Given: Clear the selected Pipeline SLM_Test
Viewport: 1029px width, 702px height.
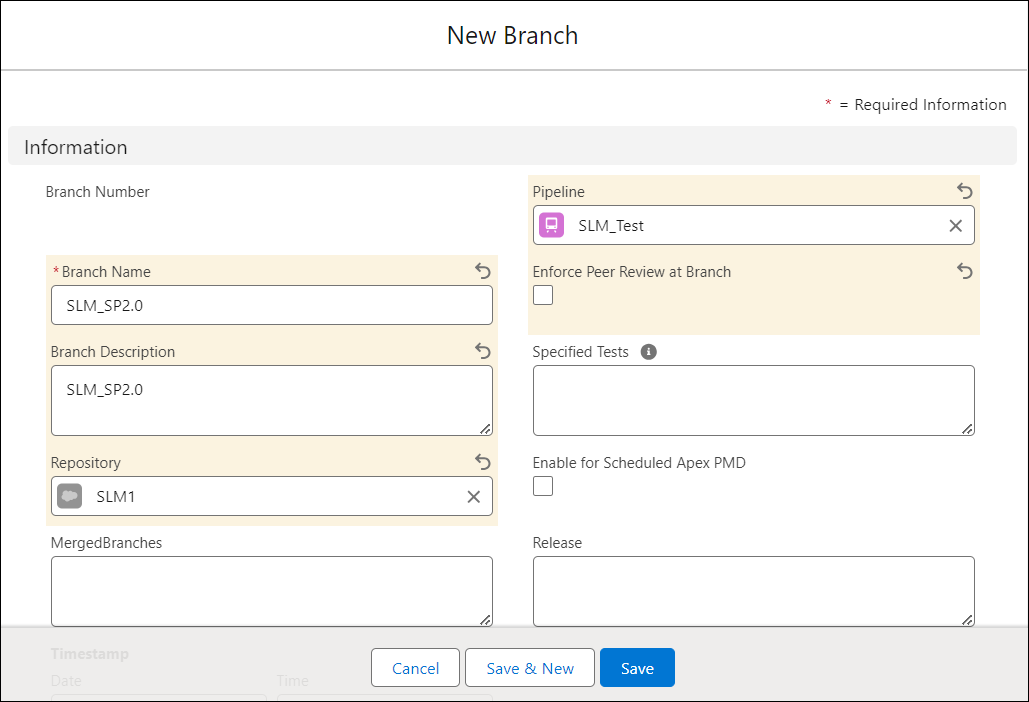Looking at the screenshot, I should pyautogui.click(x=955, y=225).
